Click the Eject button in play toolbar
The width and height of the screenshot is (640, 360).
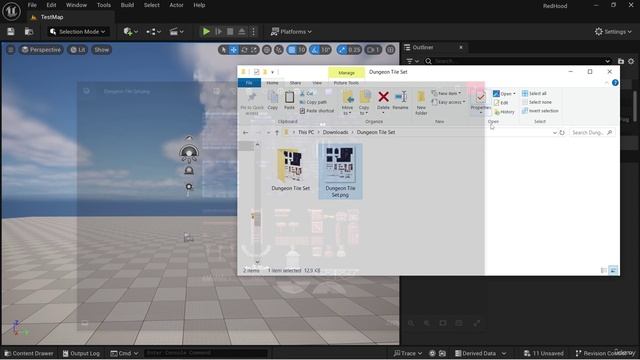[x=242, y=31]
